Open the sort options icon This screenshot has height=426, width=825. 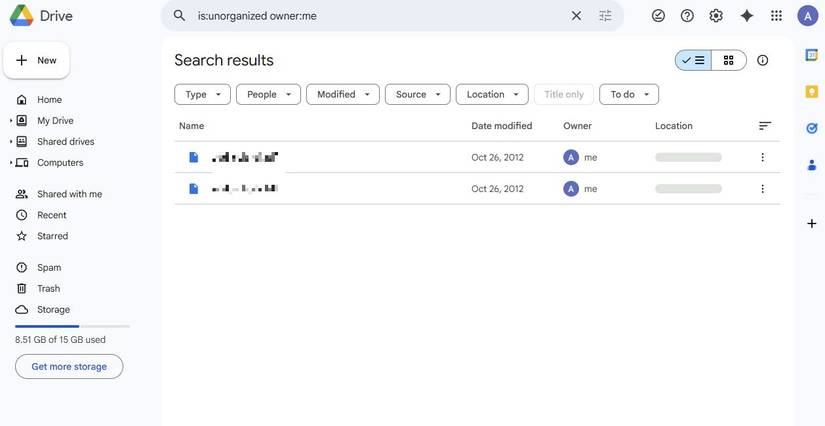765,126
